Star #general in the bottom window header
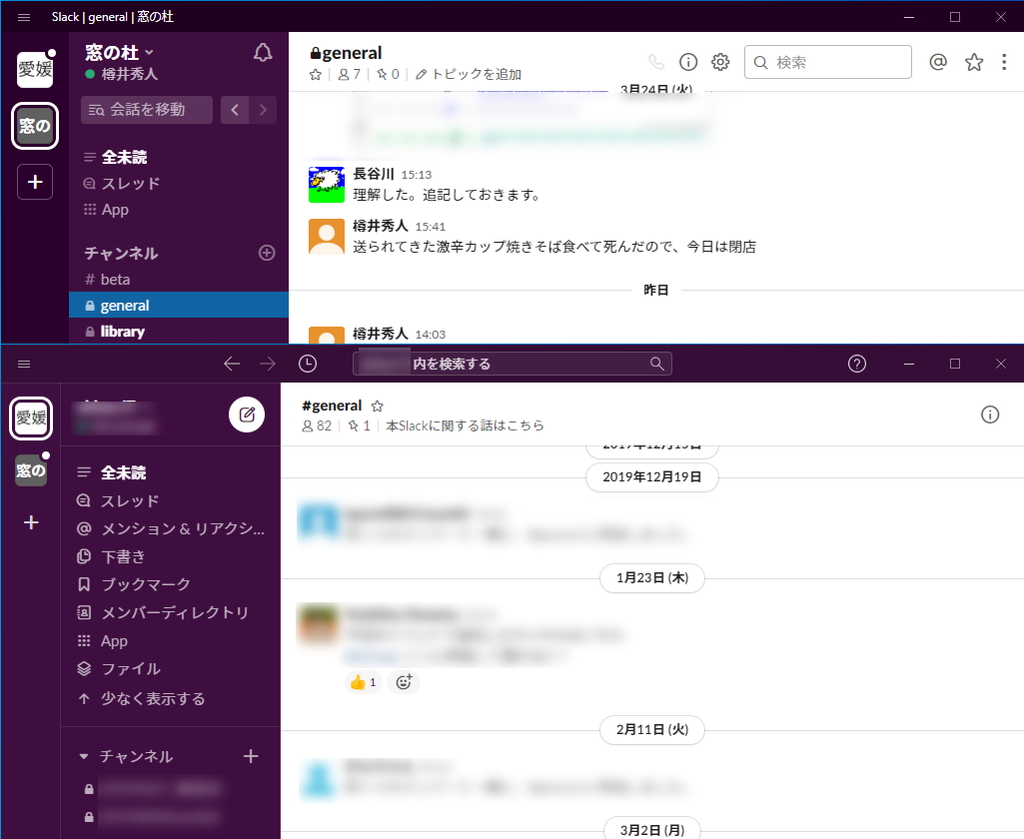The height and width of the screenshot is (839, 1024). tap(377, 405)
